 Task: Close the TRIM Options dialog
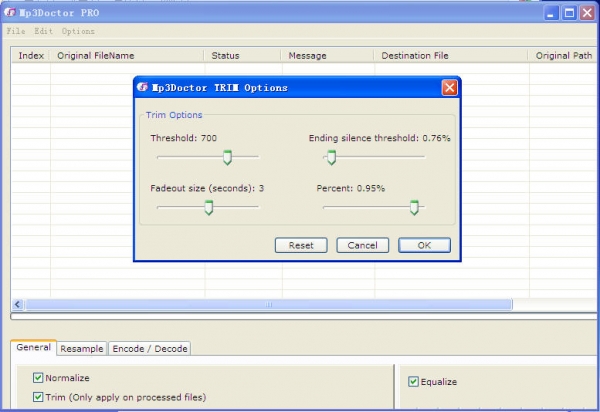(x=450, y=88)
